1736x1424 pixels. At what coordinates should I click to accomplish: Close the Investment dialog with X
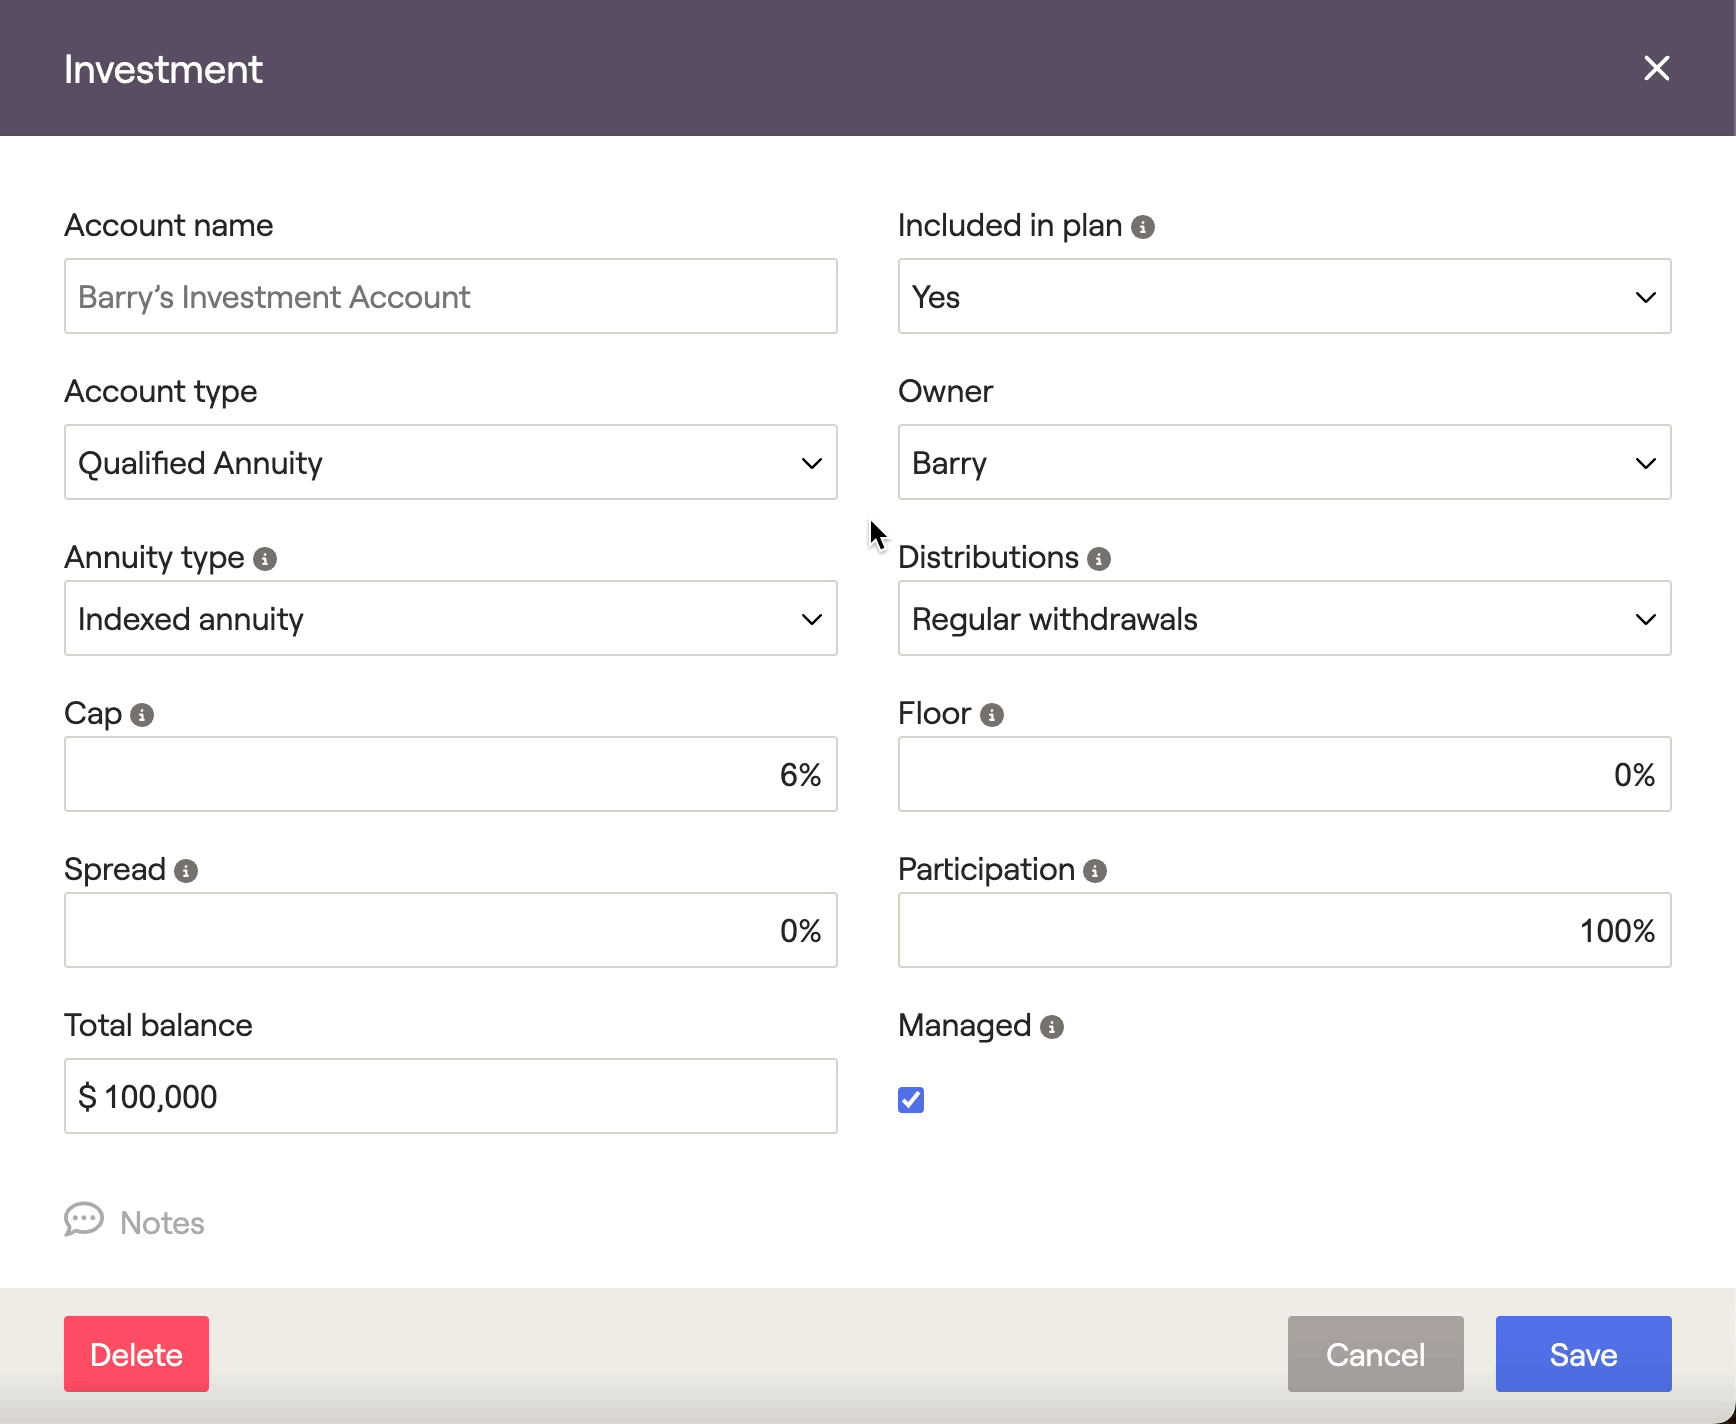coord(1657,68)
